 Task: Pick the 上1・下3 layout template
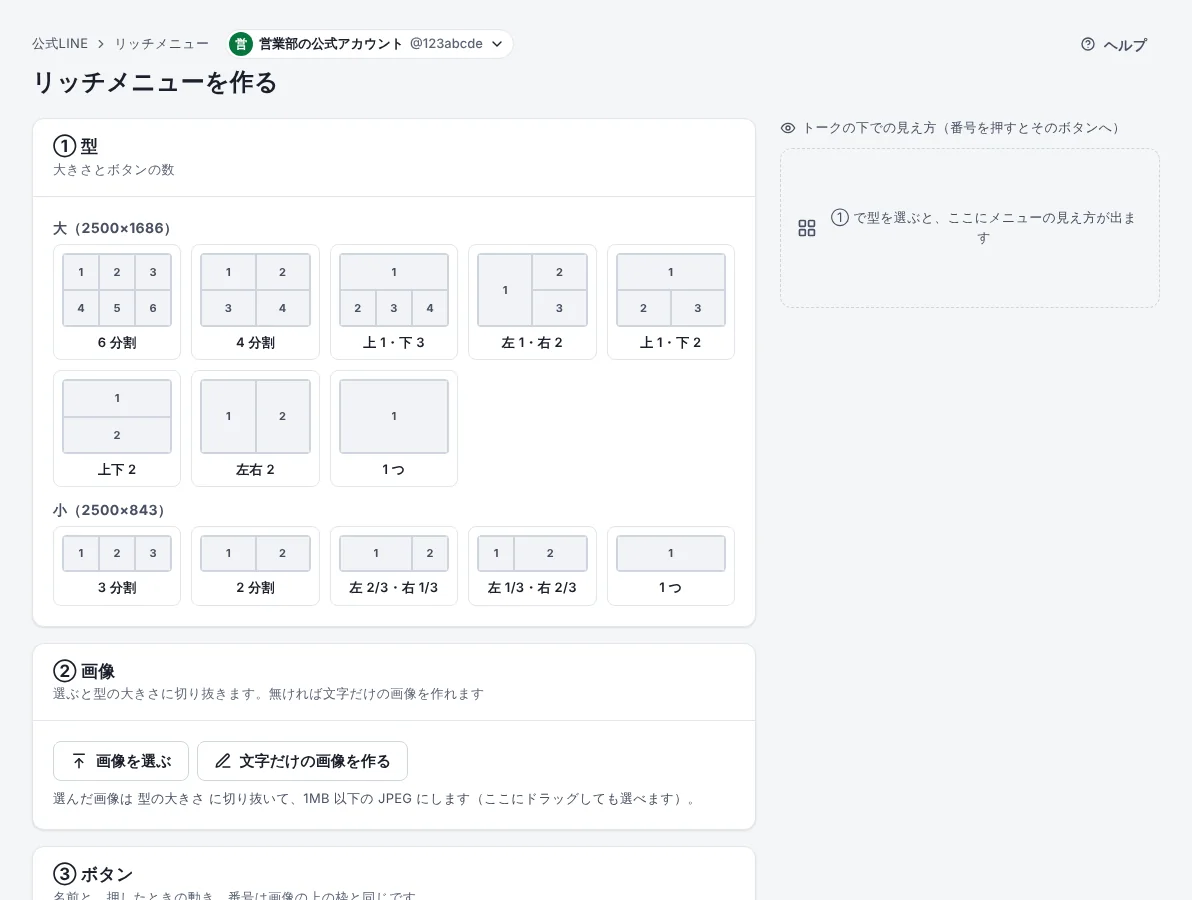[394, 302]
